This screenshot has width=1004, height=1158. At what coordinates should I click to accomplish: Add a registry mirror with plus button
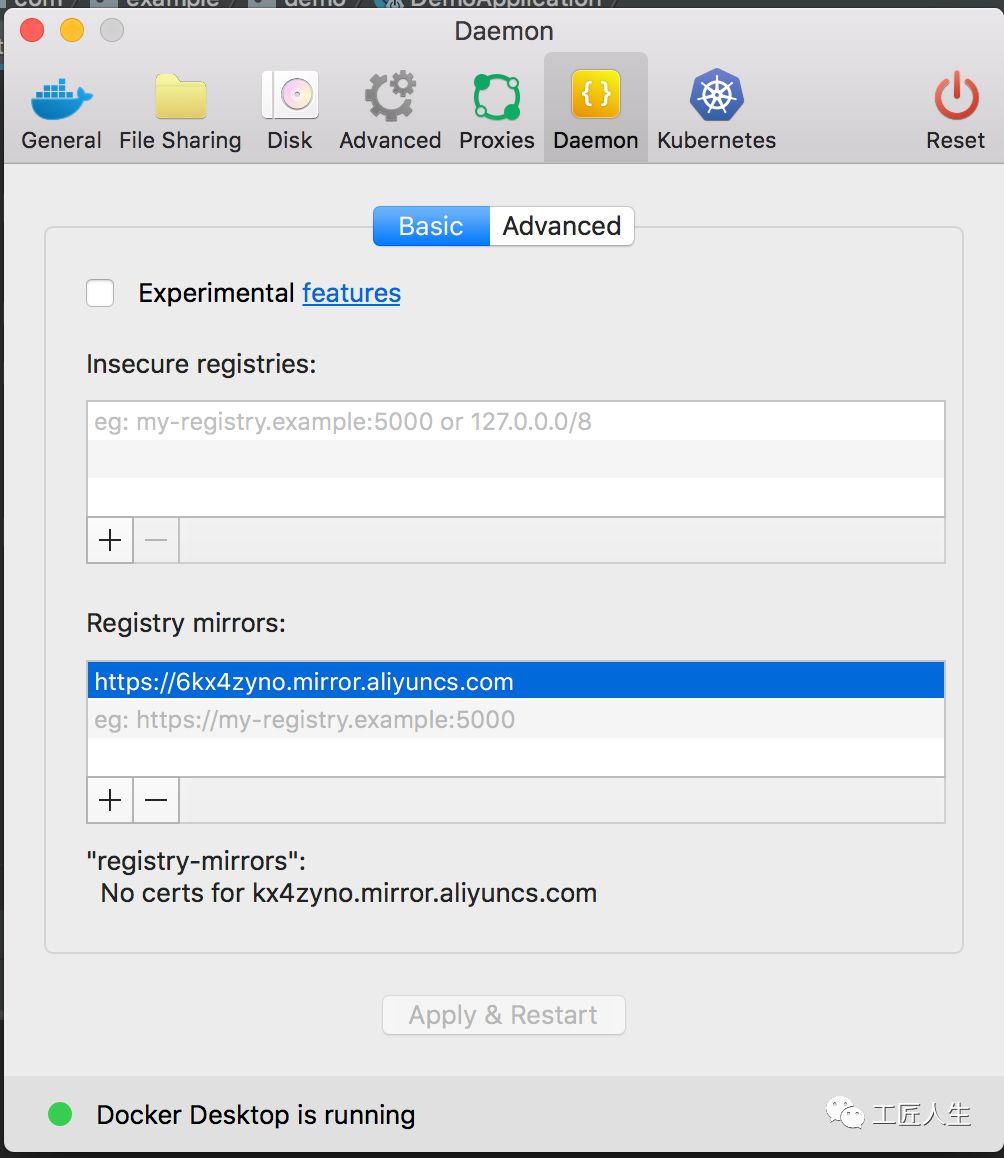(110, 800)
